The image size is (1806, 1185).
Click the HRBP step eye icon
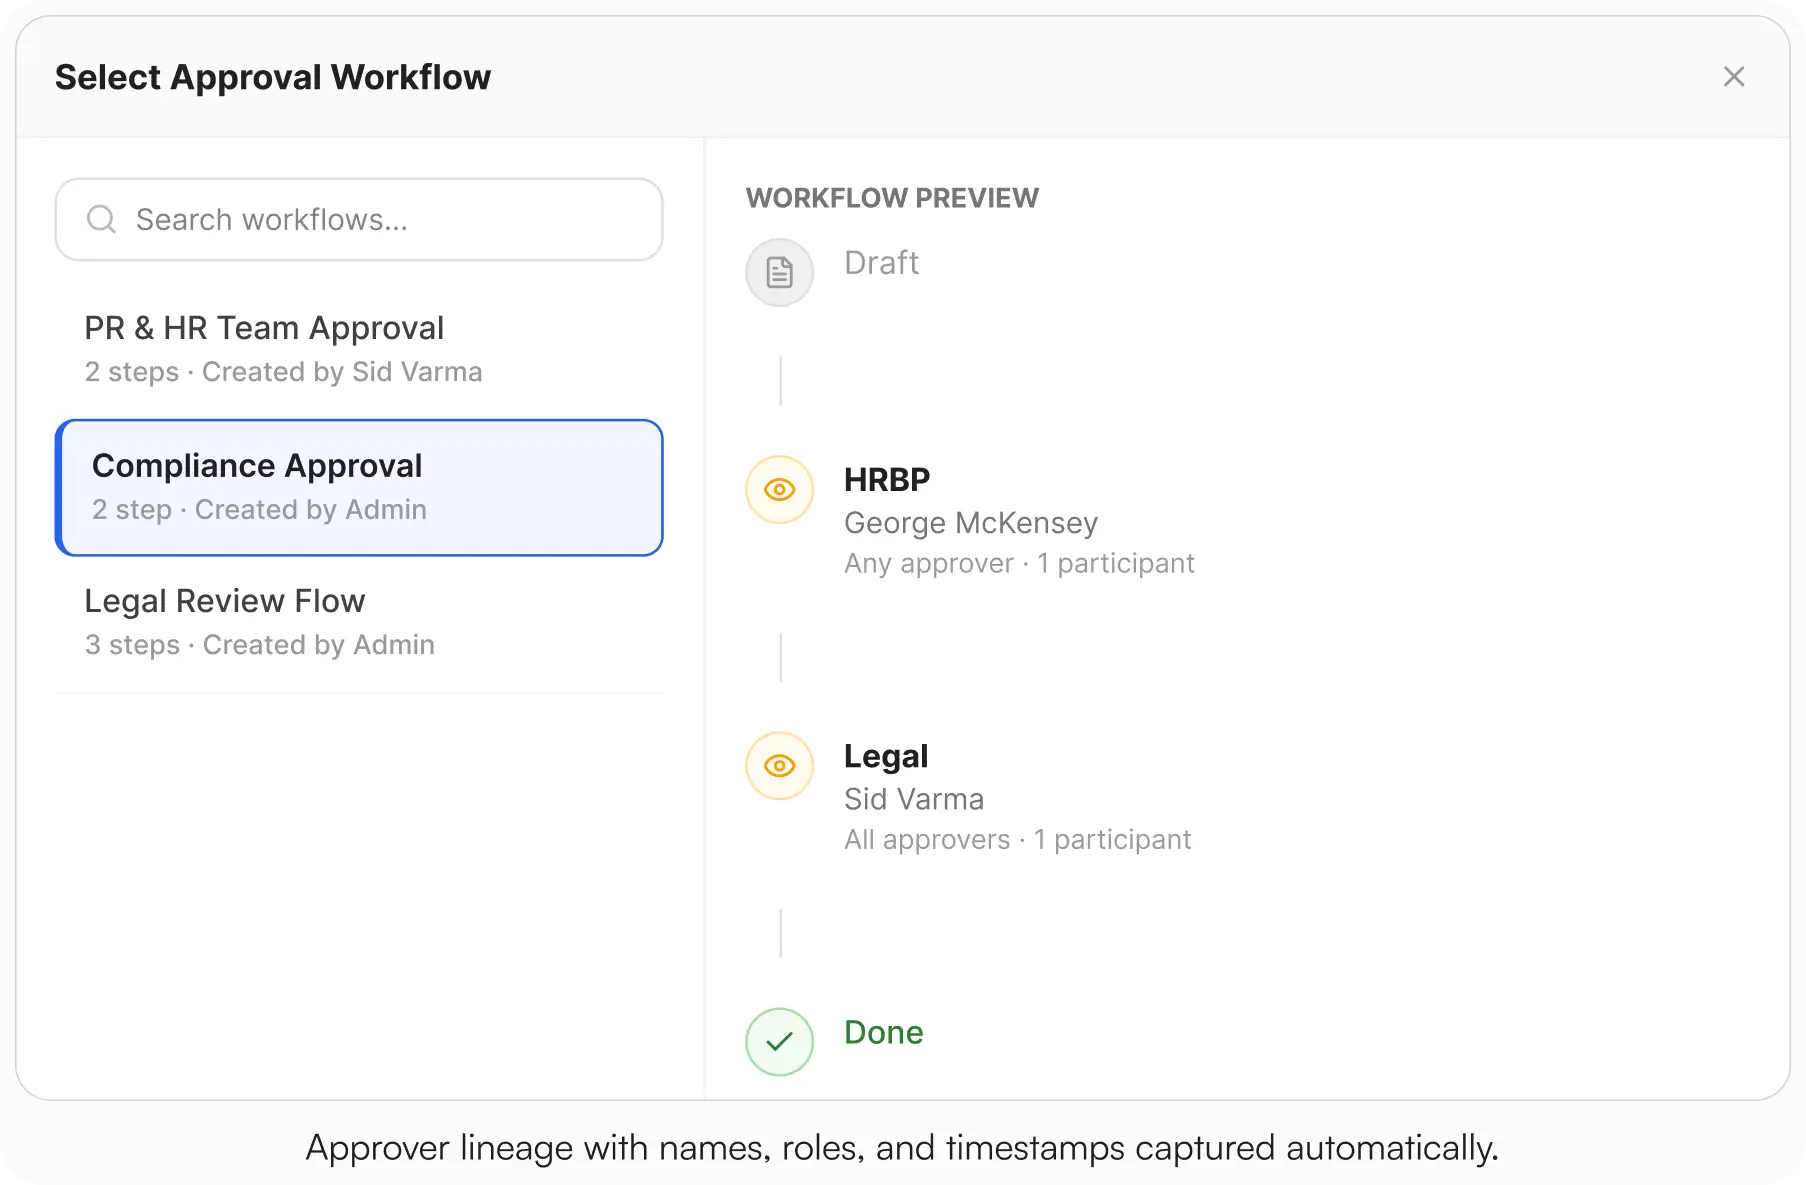pos(780,490)
